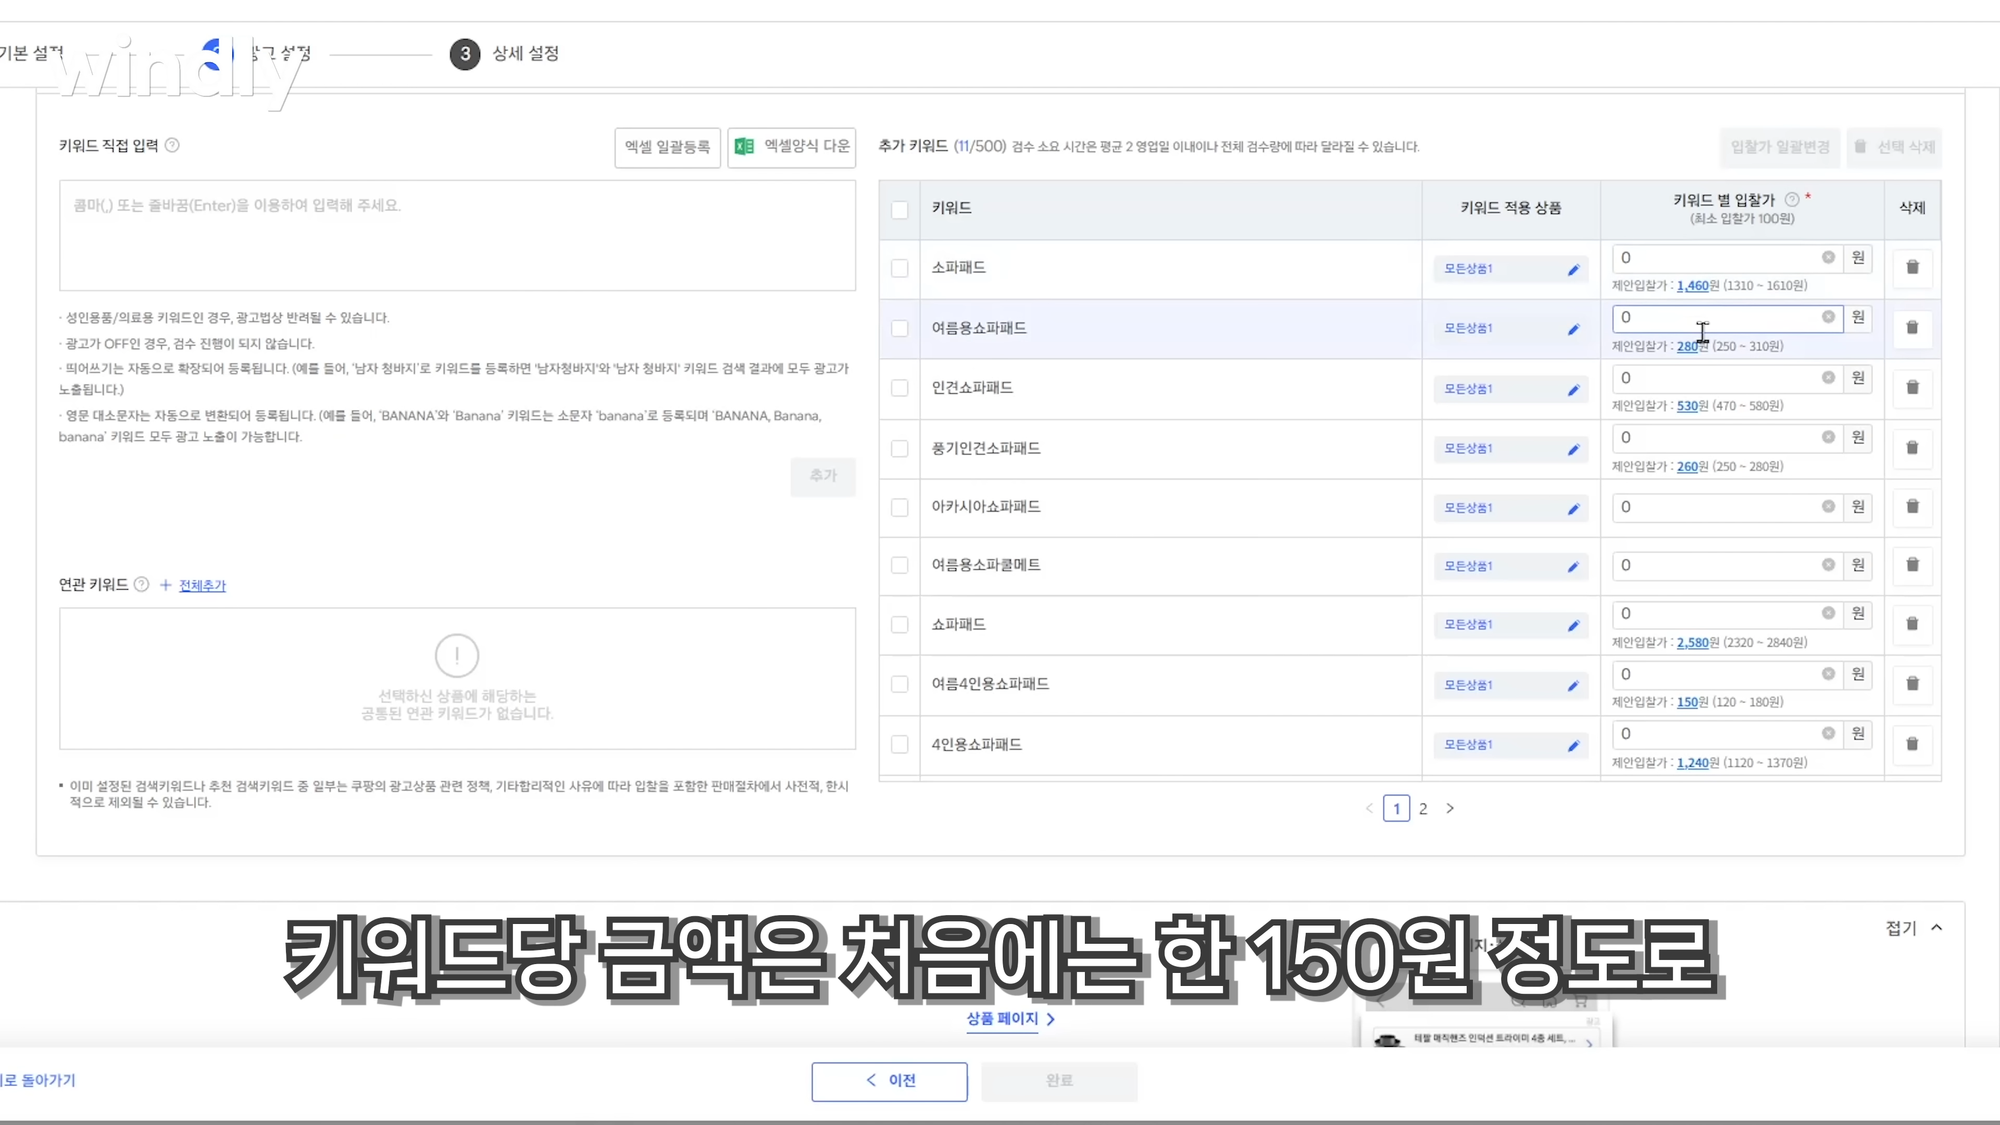Check the 소파패드 keyword checkbox
2000x1125 pixels.
coord(899,268)
